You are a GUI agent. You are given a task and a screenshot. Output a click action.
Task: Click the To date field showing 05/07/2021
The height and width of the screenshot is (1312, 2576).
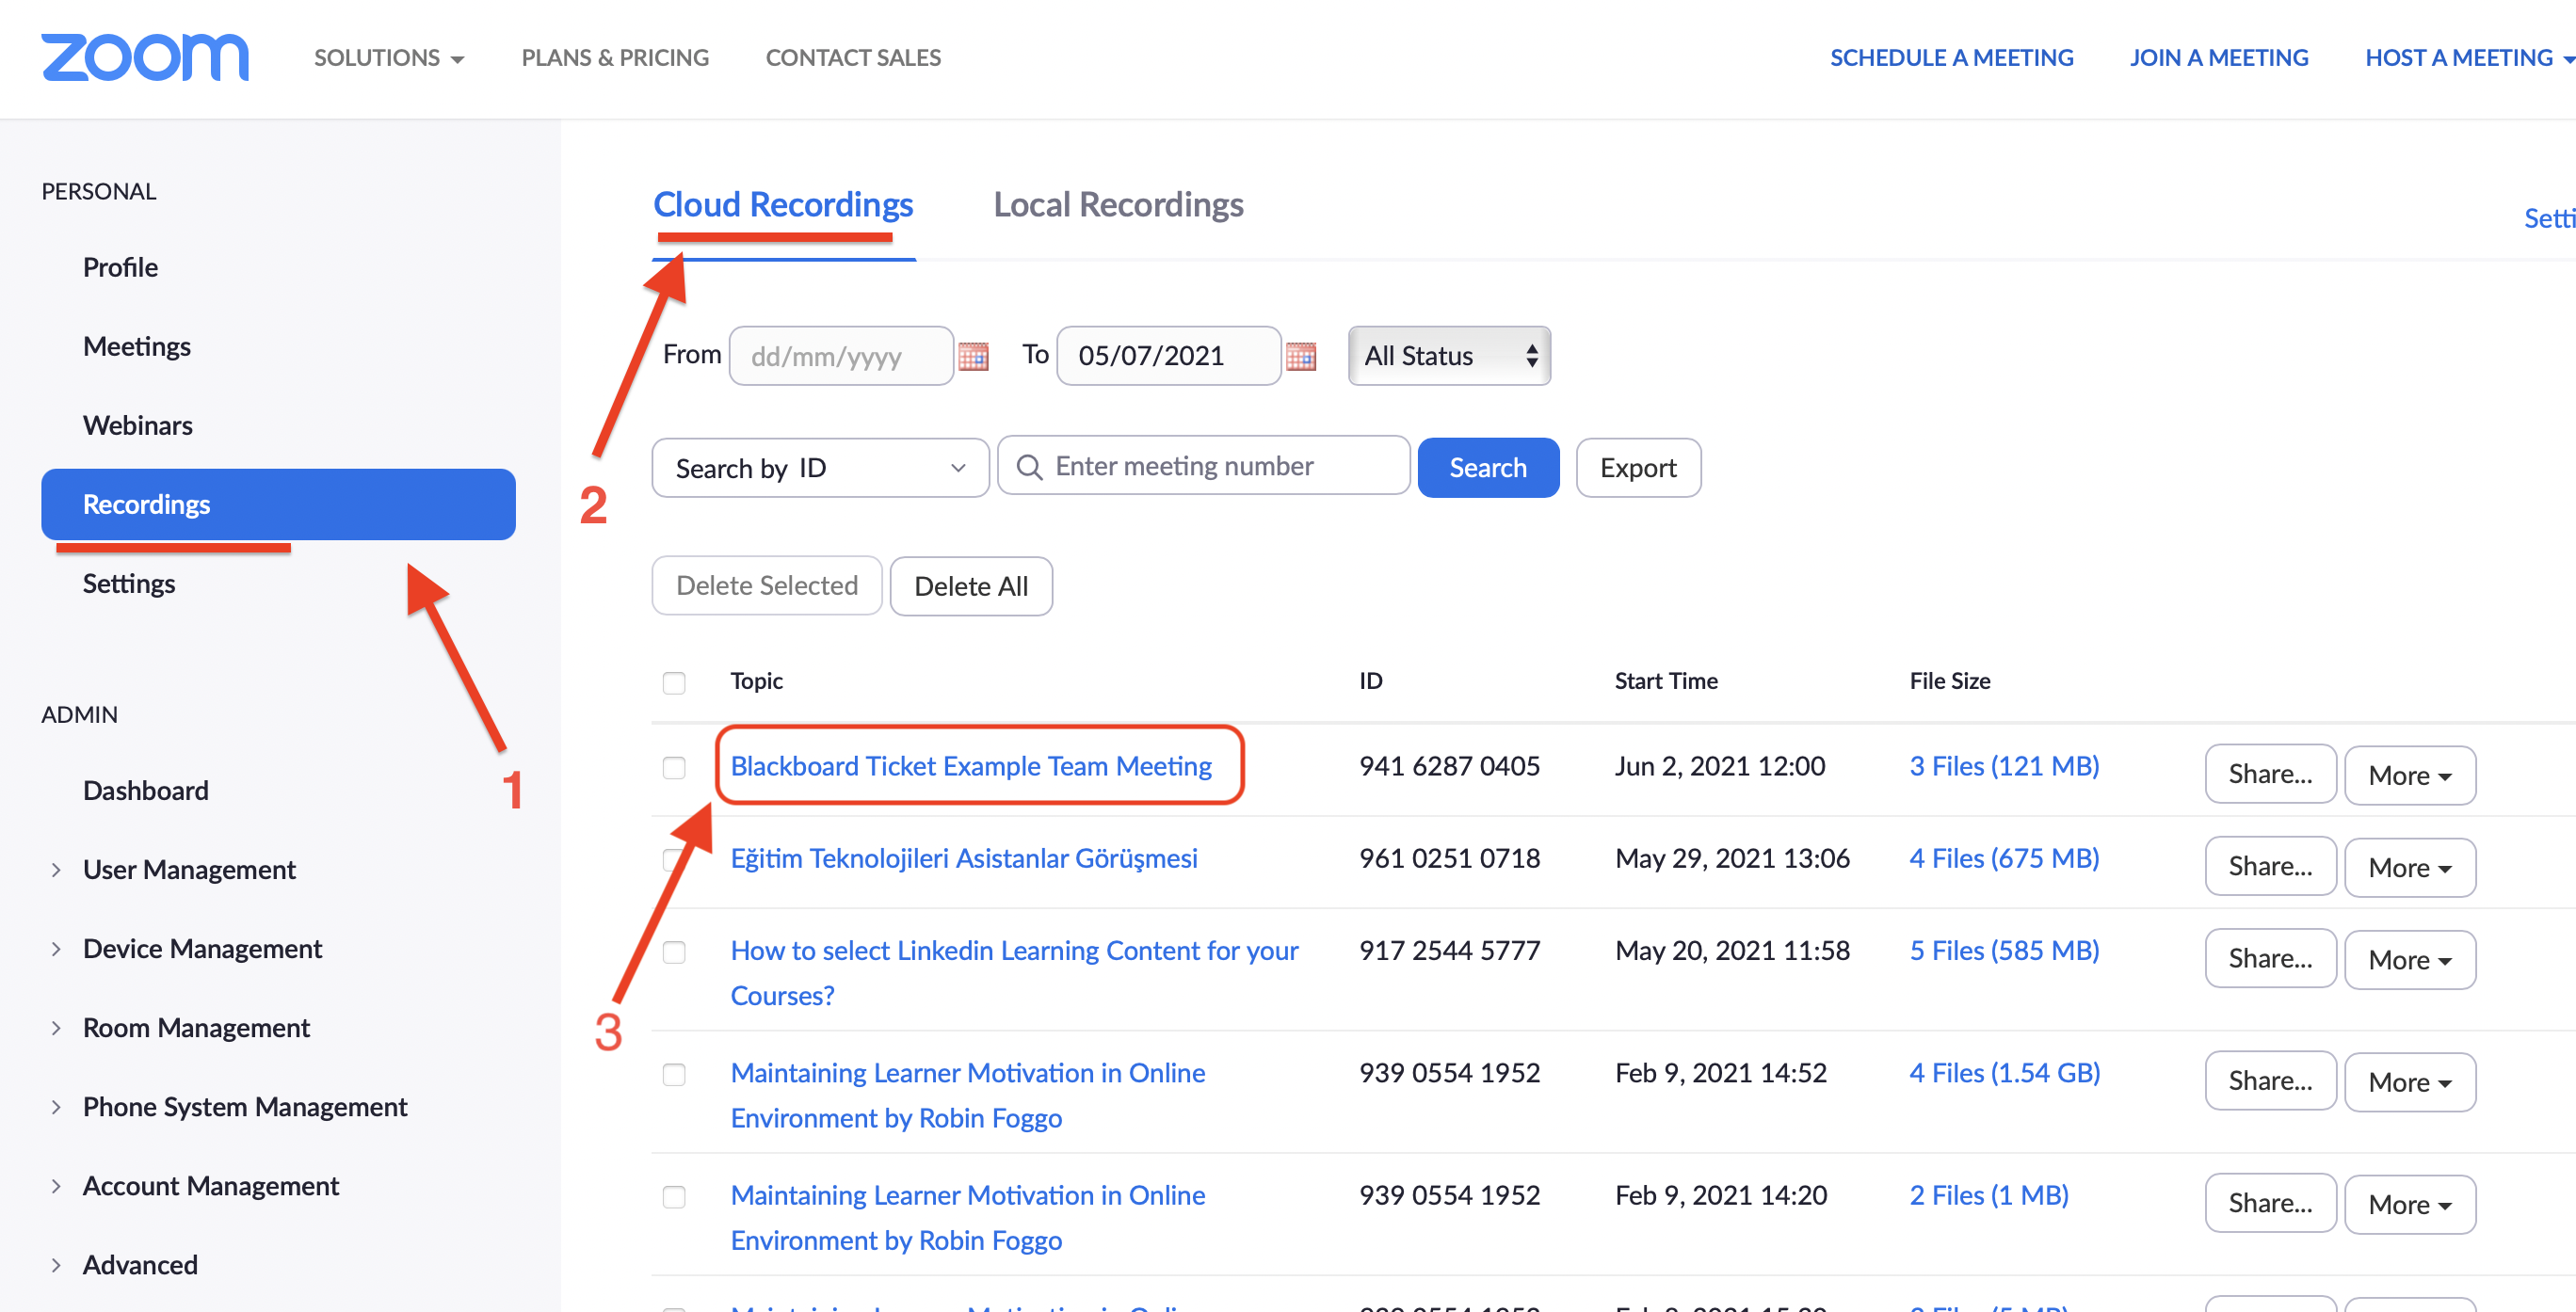[x=1168, y=356]
